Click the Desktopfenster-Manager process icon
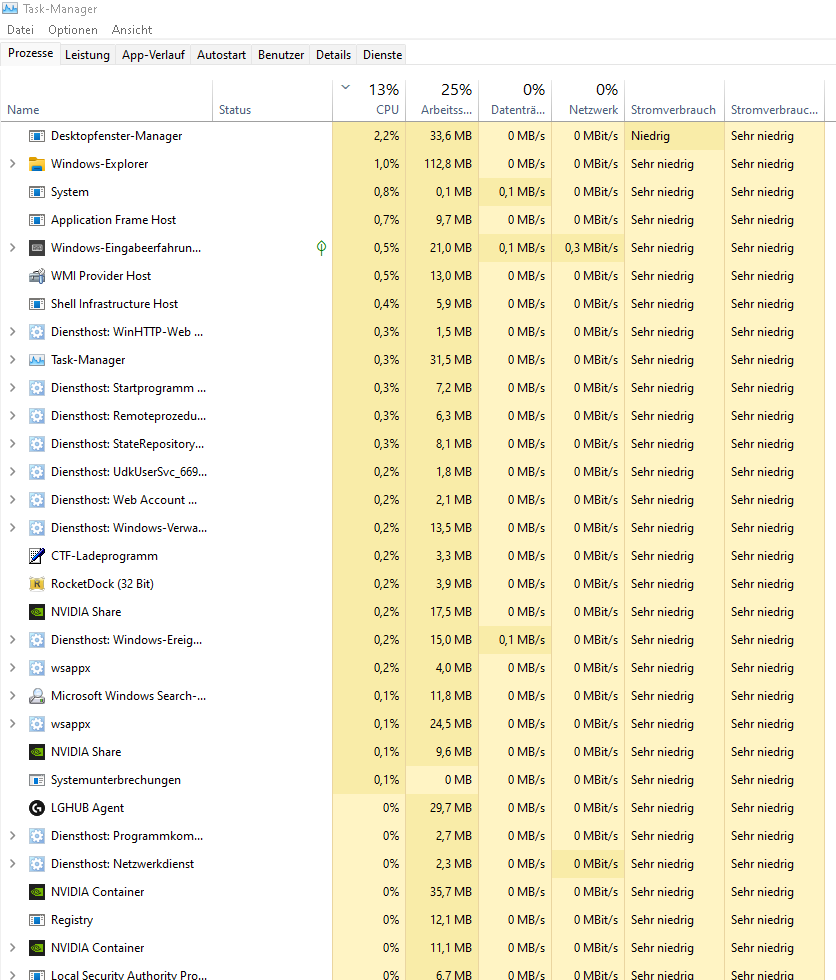The image size is (836, 980). pos(37,136)
